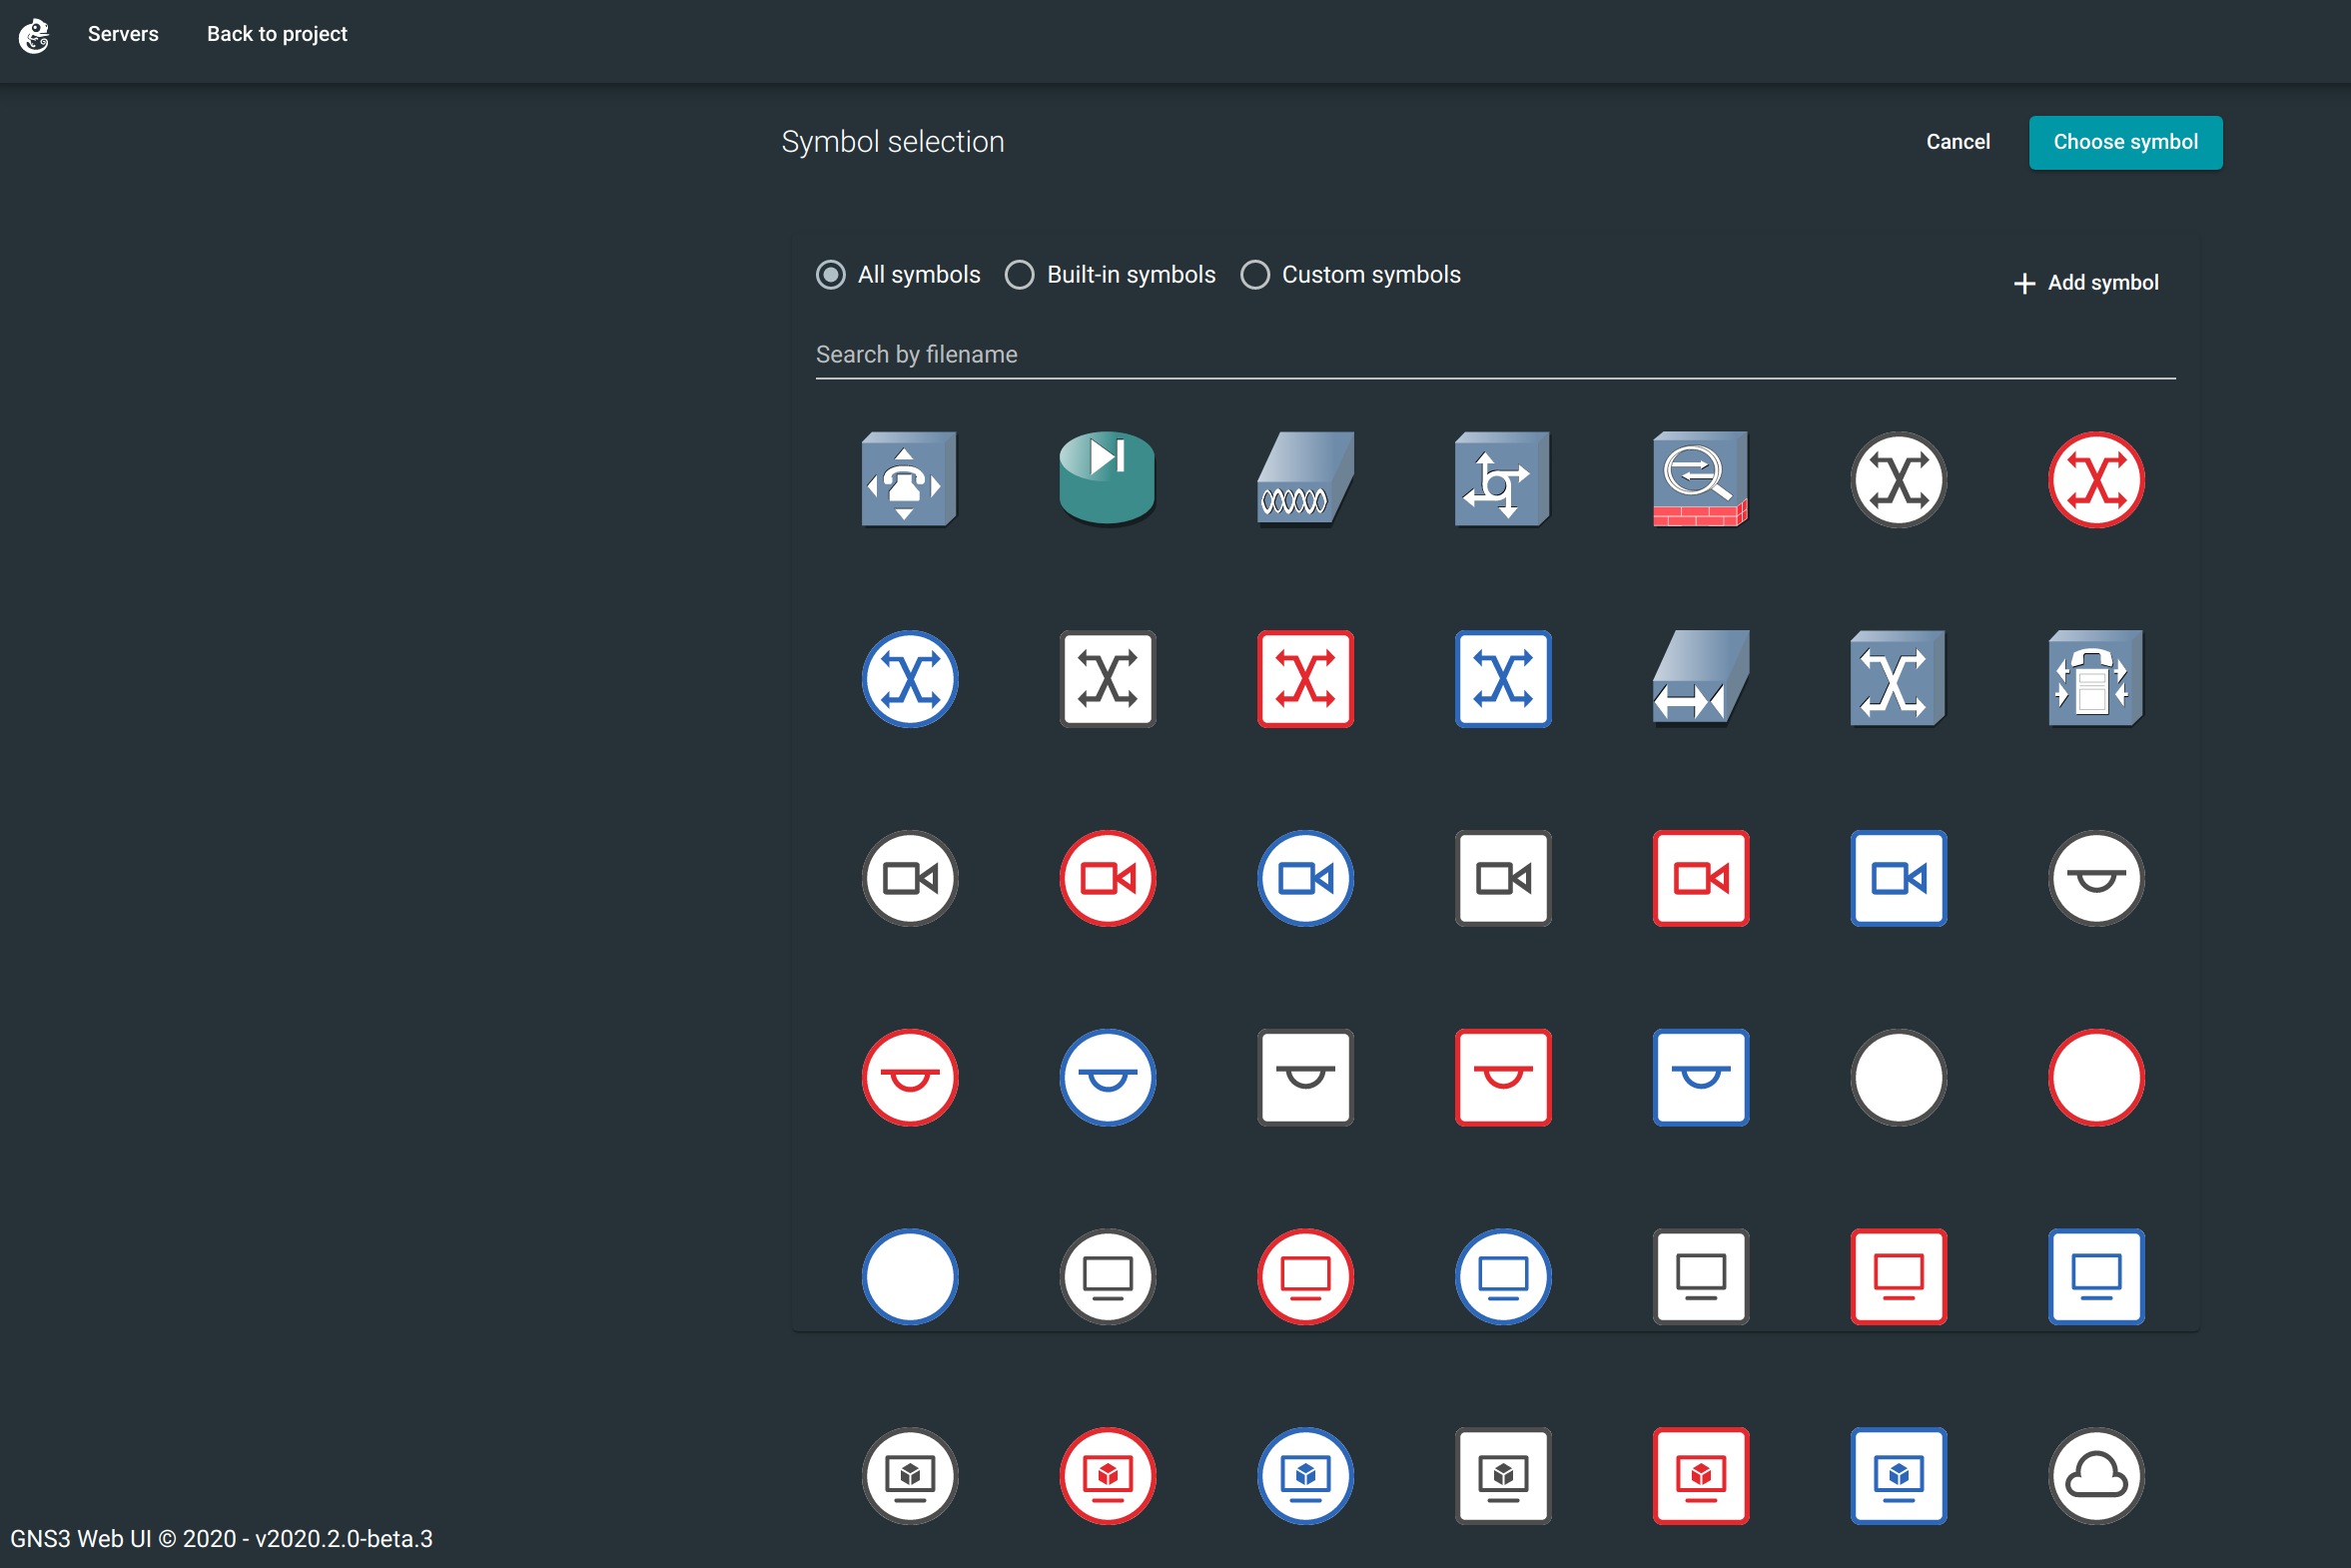Select the hub symbol in the first row
The image size is (2351, 1568).
click(1303, 479)
